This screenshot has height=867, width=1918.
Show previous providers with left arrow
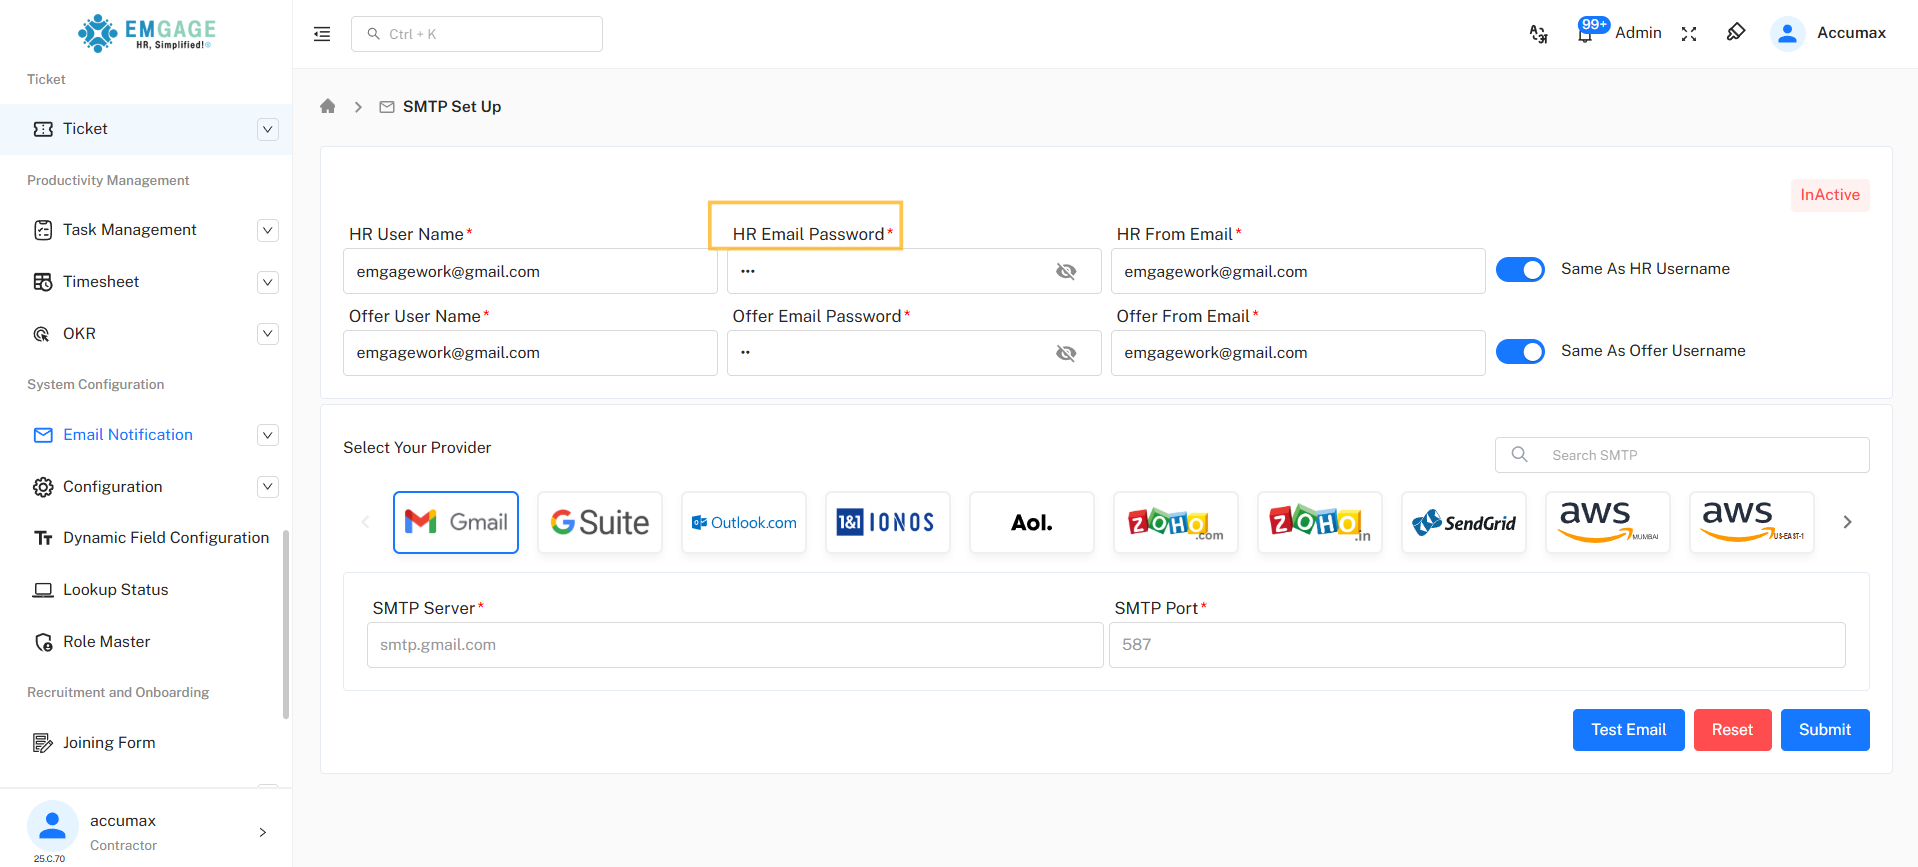point(365,522)
